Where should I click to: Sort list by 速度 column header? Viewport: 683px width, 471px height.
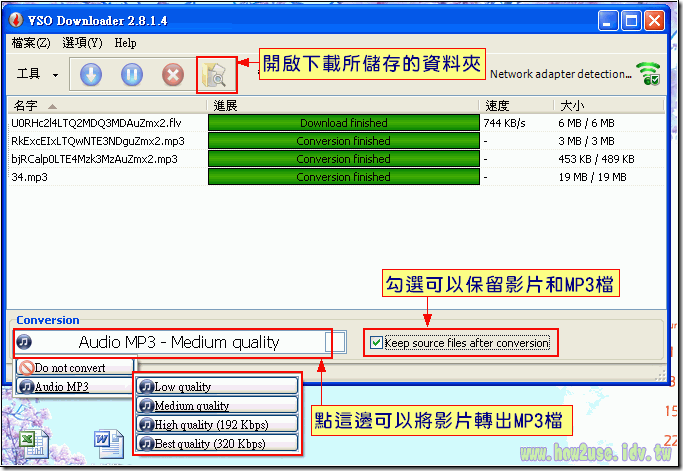coord(516,105)
